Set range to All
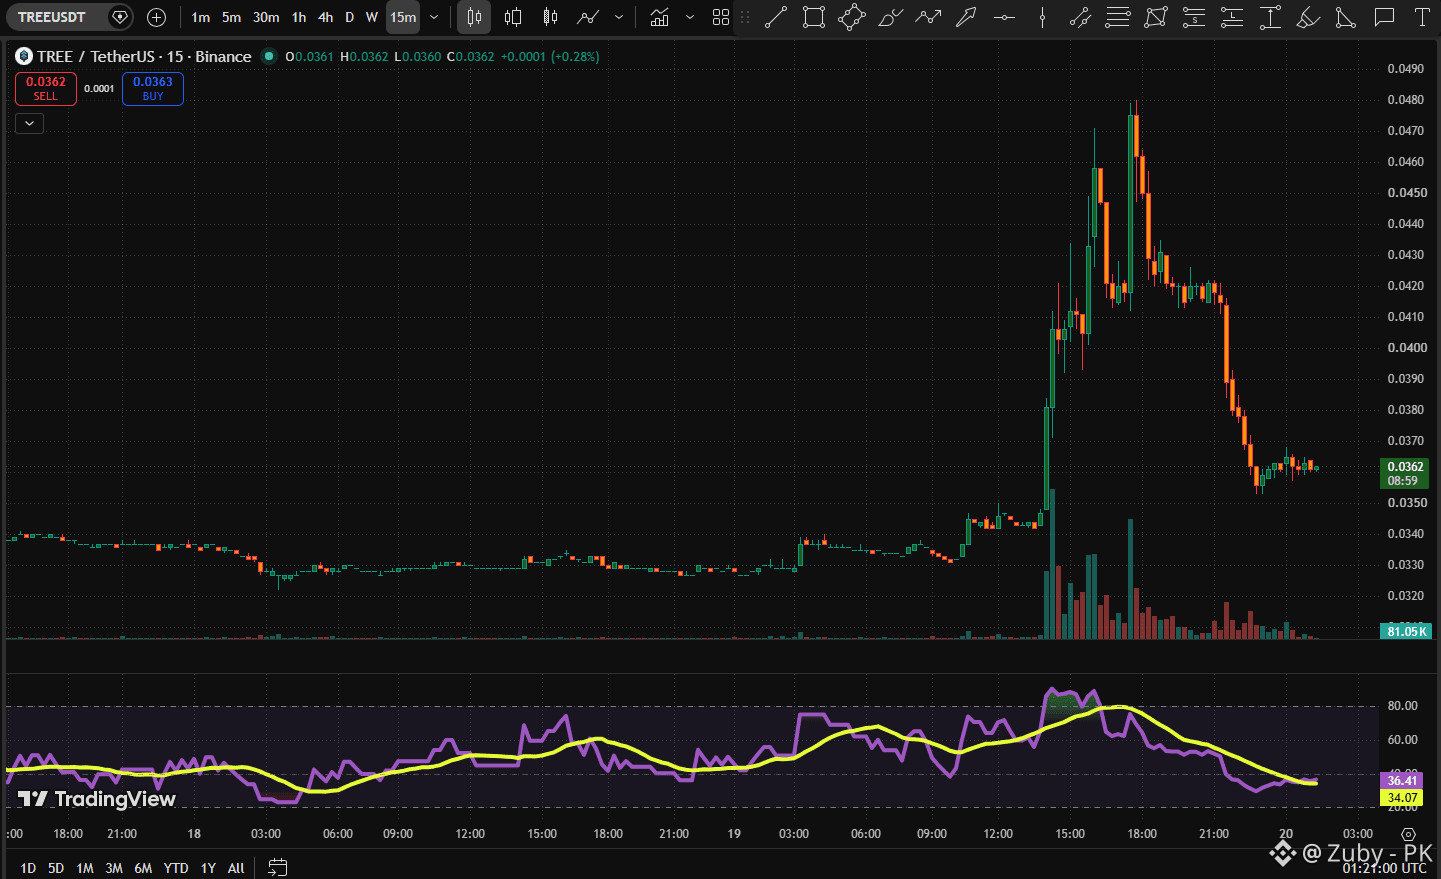The width and height of the screenshot is (1441, 879). pyautogui.click(x=236, y=868)
